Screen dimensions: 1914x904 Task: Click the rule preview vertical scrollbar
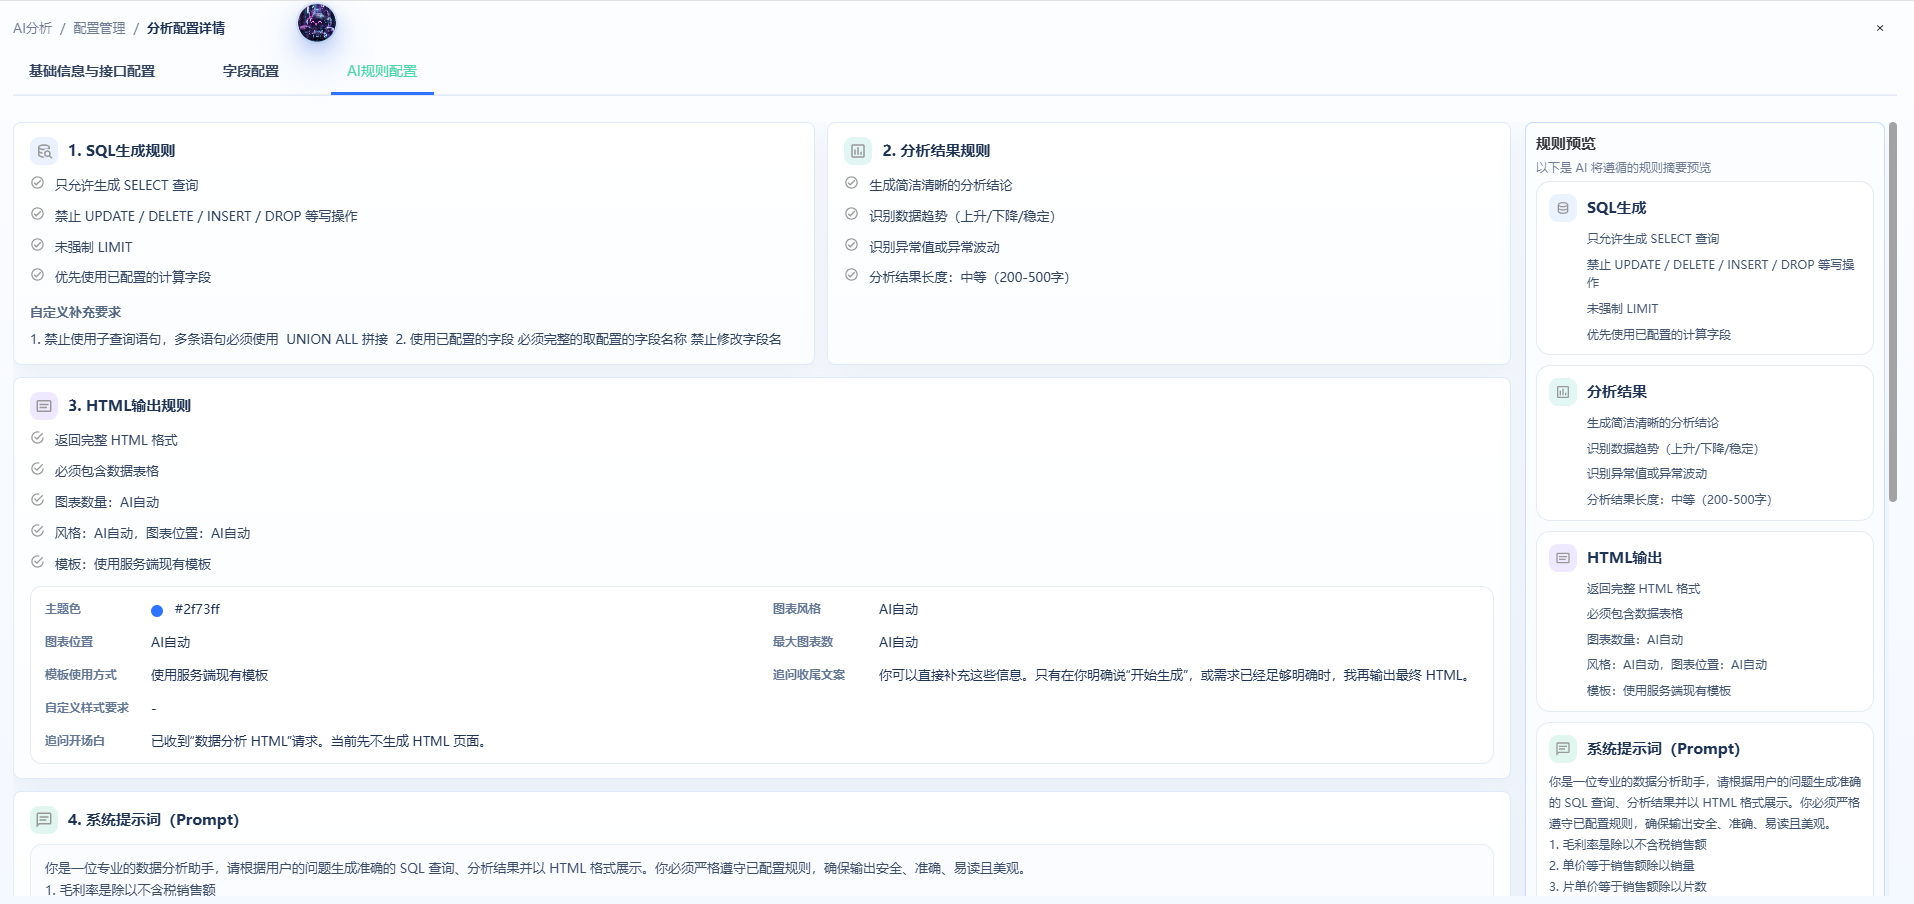click(x=1892, y=312)
